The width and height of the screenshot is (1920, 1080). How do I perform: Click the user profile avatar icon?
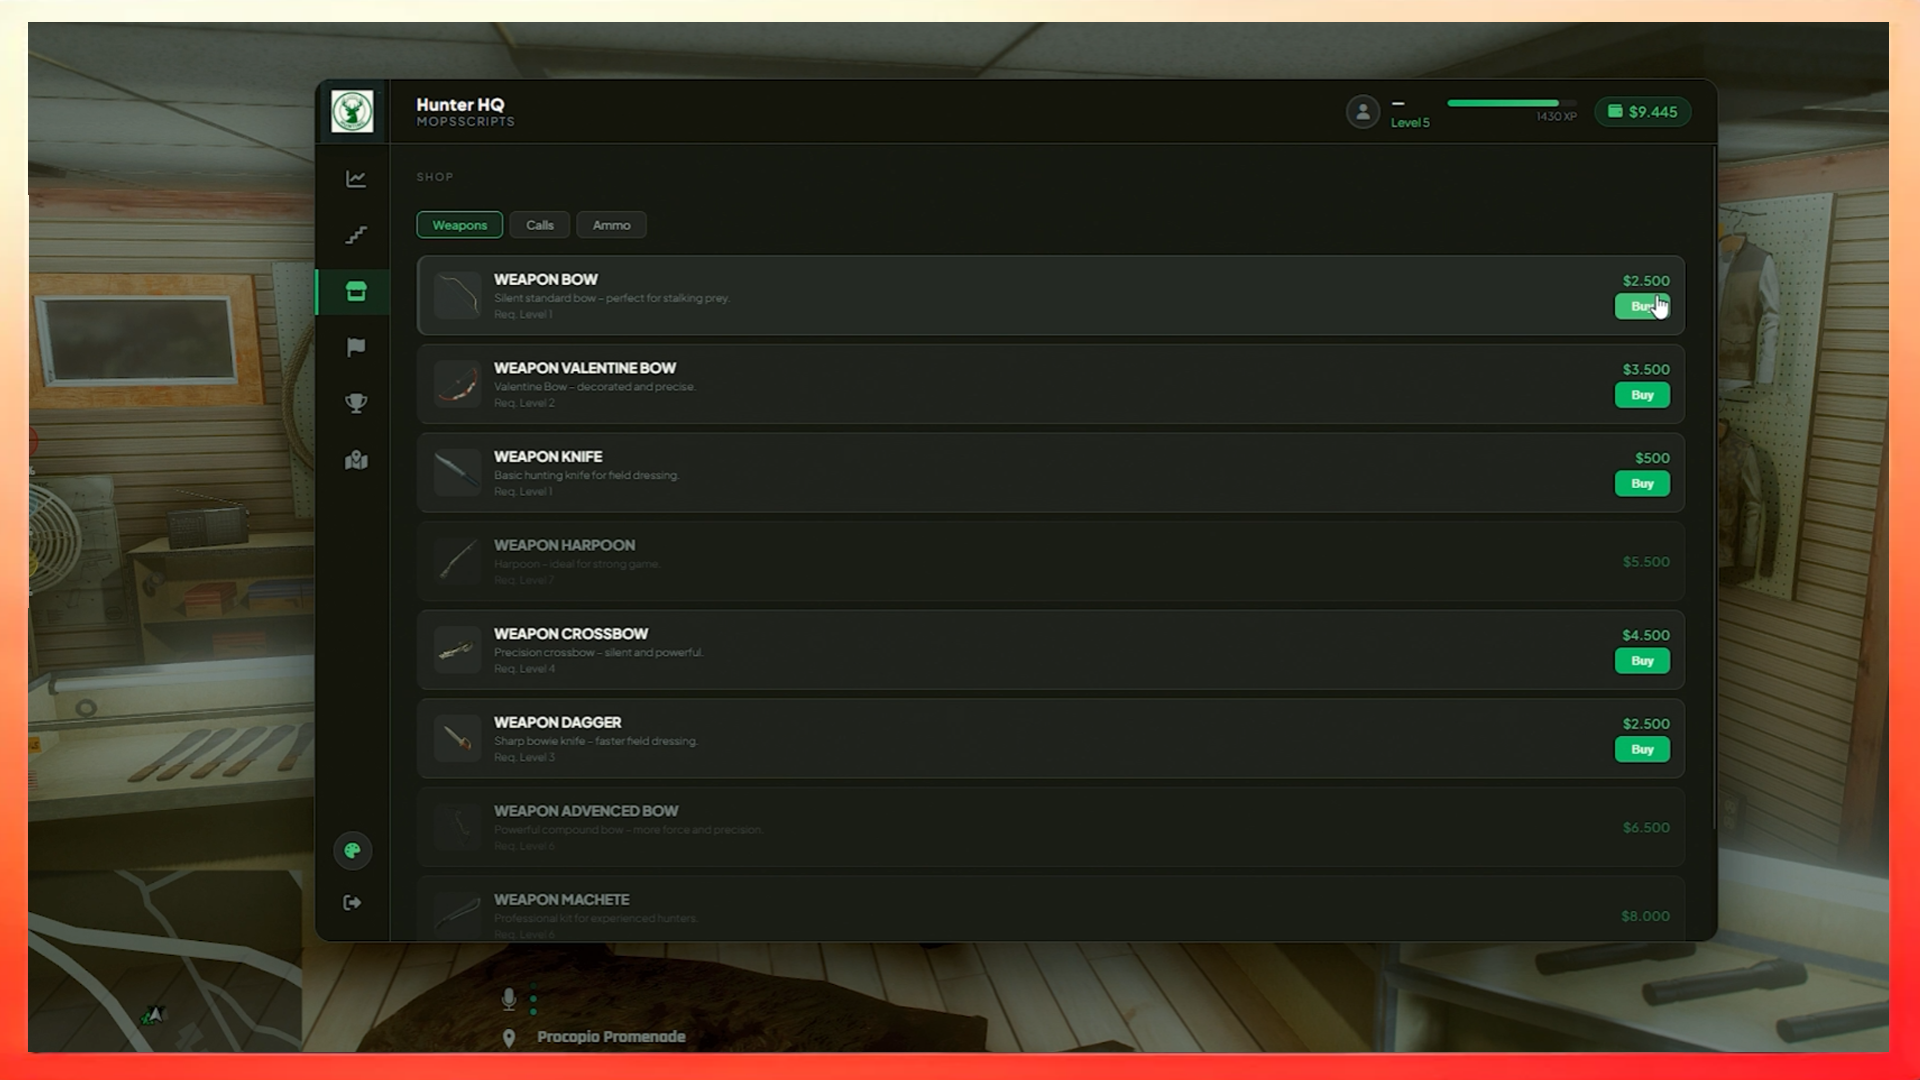pos(1362,112)
